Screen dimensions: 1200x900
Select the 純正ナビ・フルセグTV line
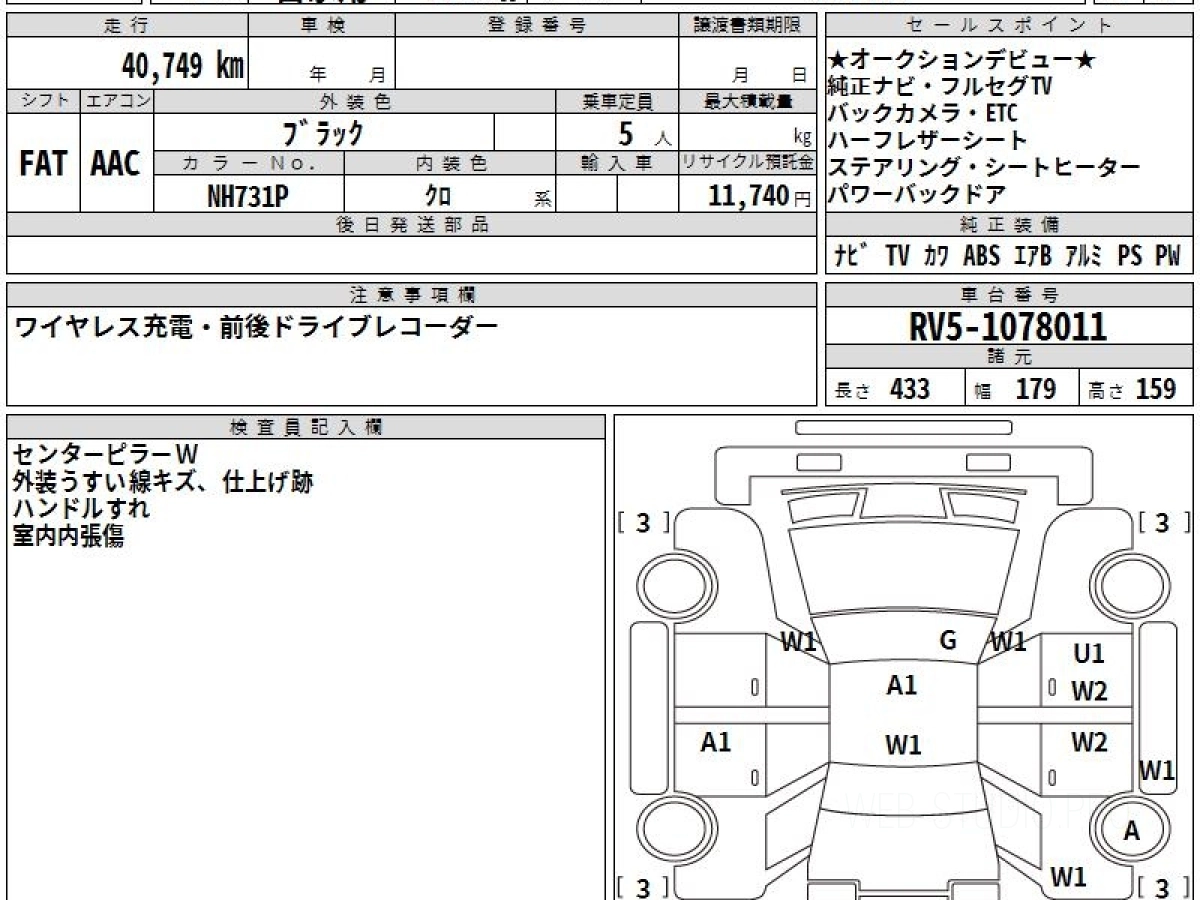[940, 87]
